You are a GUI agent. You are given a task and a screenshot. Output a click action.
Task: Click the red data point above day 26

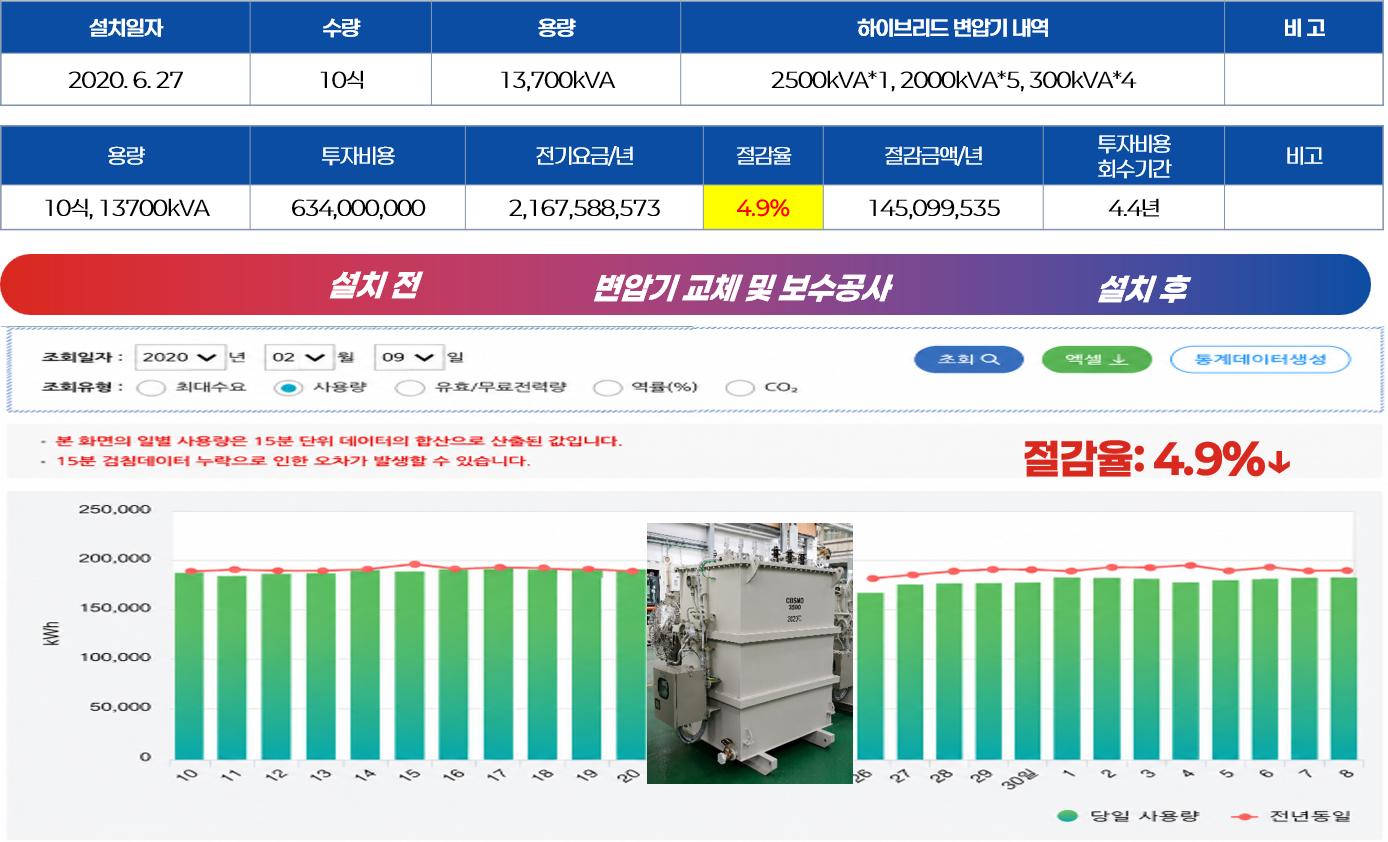pyautogui.click(x=871, y=579)
